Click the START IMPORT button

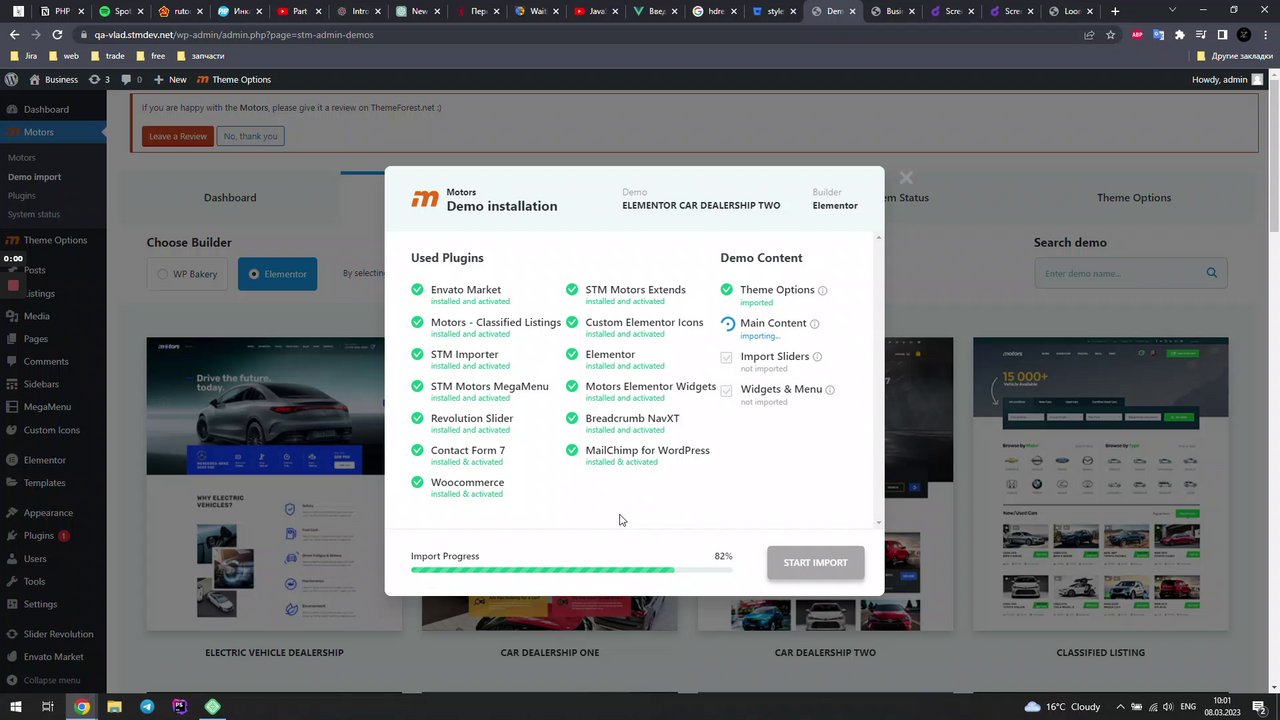pyautogui.click(x=815, y=562)
